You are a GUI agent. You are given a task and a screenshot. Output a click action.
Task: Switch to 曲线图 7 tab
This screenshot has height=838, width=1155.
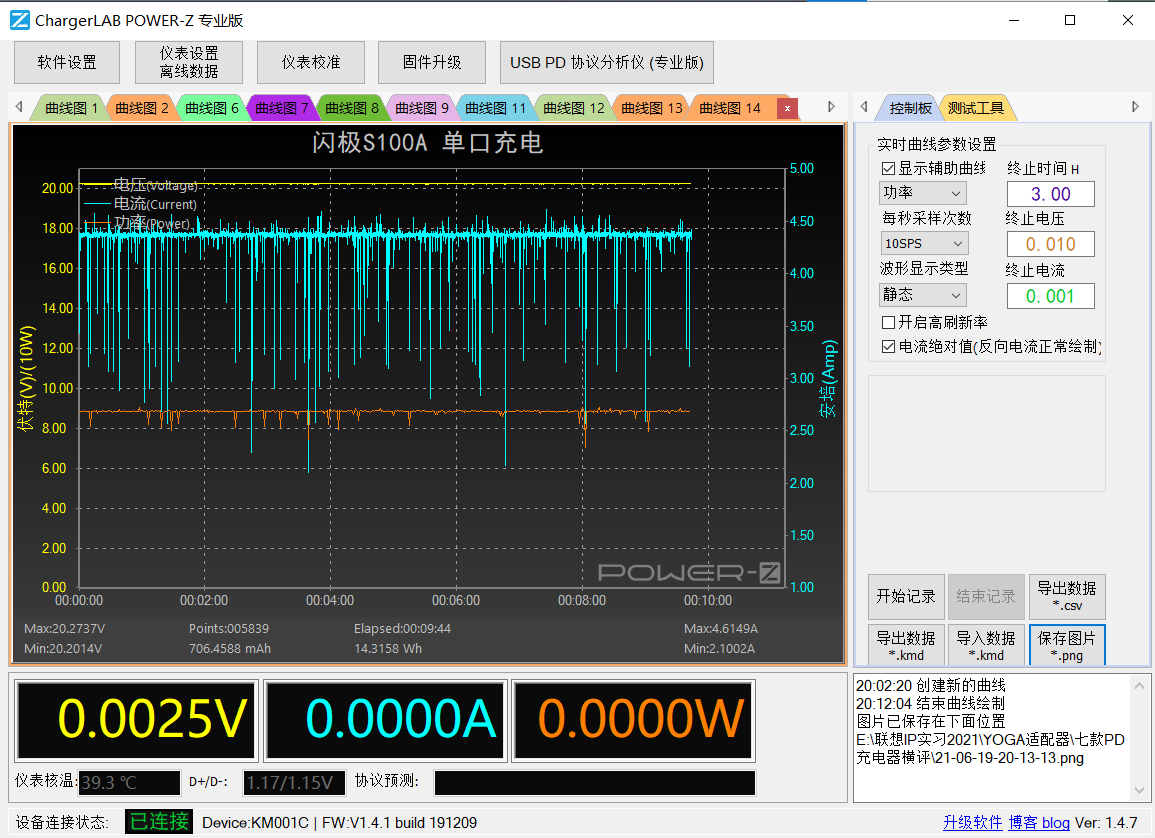[x=281, y=108]
